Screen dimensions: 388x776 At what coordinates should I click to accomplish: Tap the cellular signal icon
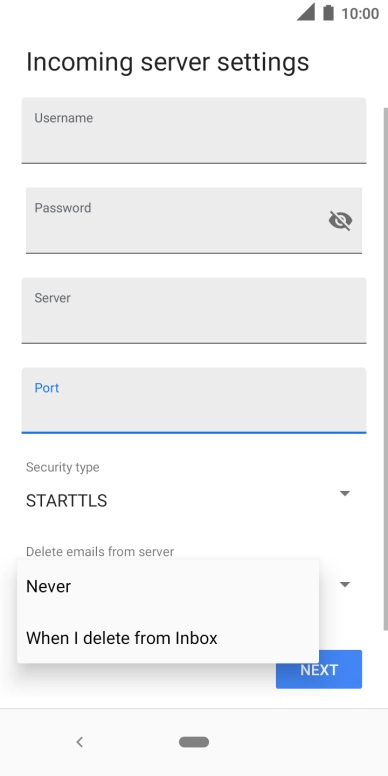[306, 12]
